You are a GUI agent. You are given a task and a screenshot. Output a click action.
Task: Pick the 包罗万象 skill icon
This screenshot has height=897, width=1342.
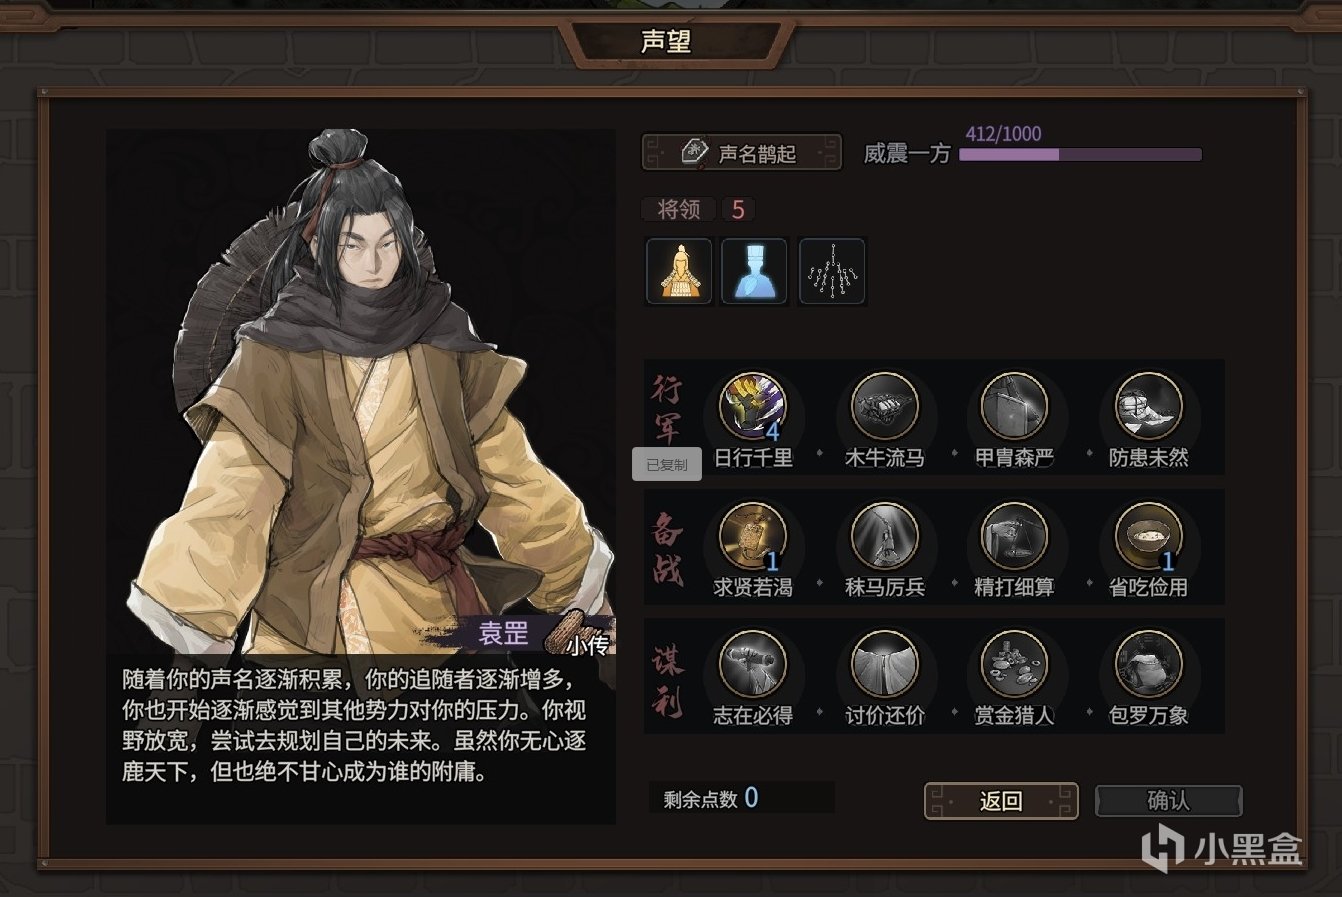pos(1149,664)
